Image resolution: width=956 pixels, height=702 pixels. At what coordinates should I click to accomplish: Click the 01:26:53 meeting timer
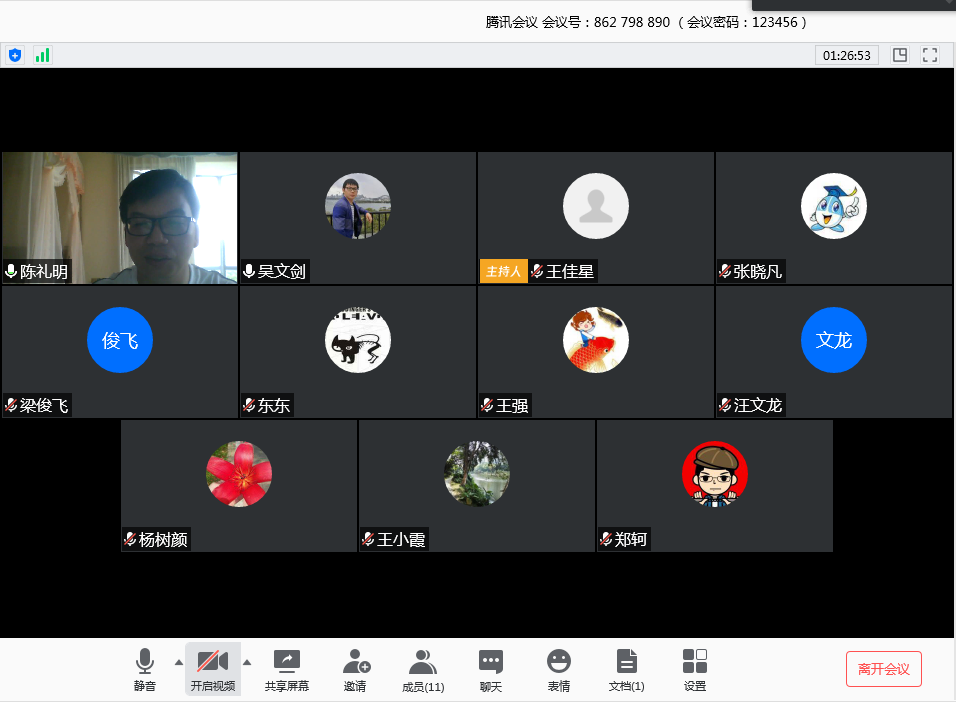[x=846, y=56]
